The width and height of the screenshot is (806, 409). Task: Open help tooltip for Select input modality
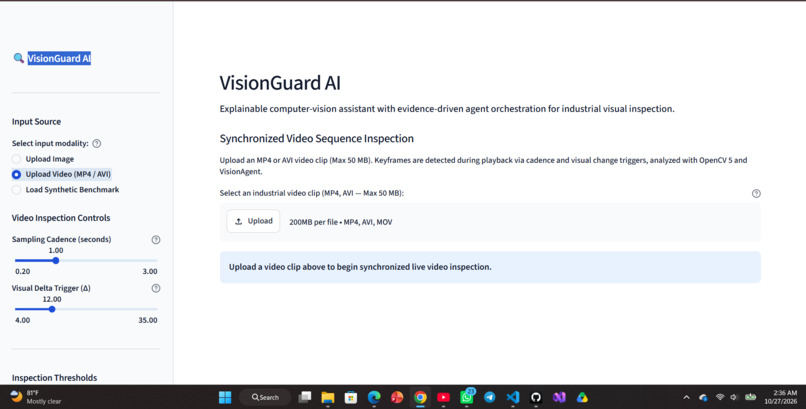[97, 143]
